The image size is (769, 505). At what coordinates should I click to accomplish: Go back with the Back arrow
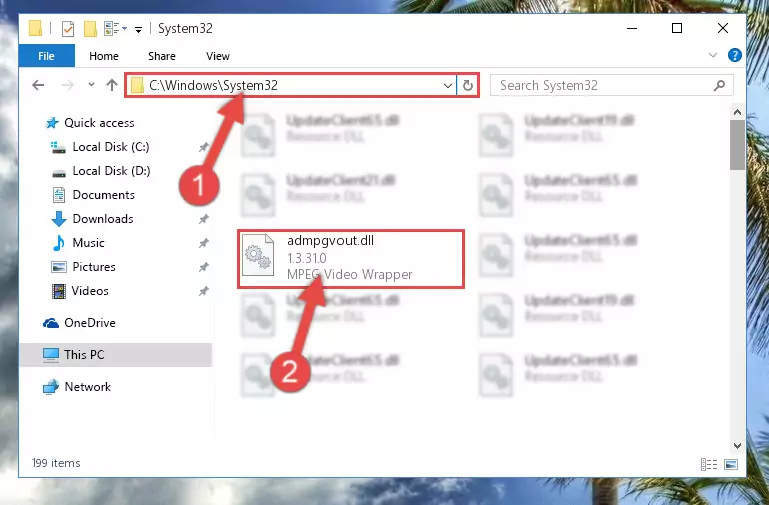coord(38,85)
